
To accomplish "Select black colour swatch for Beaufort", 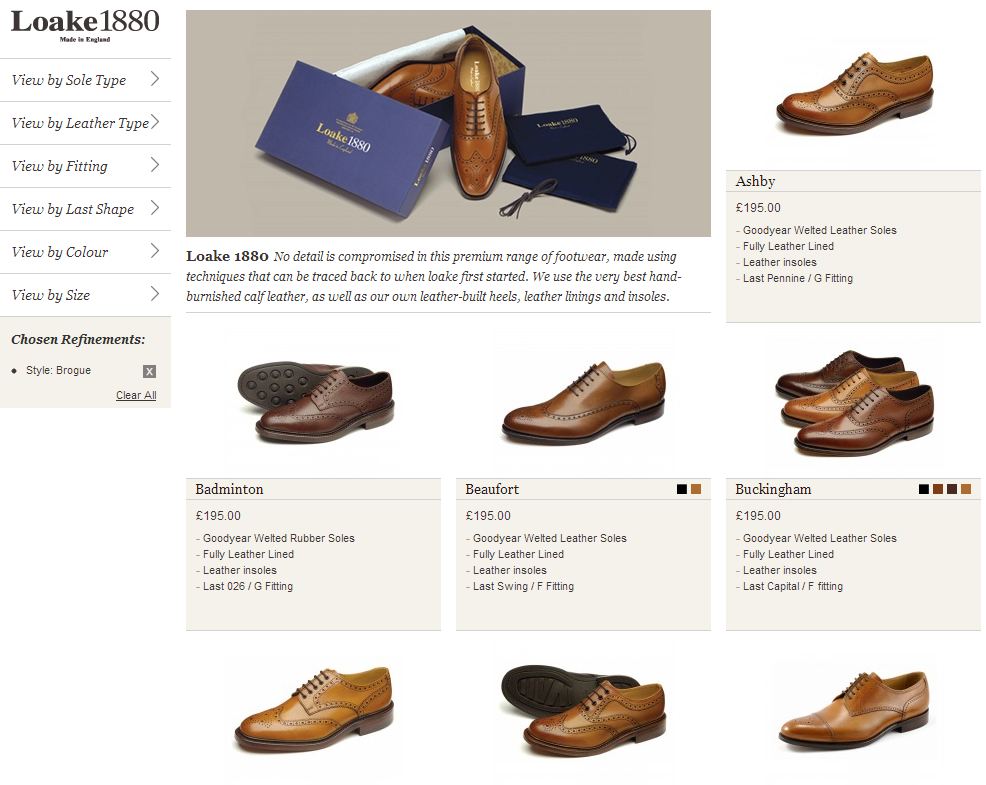I will [682, 489].
